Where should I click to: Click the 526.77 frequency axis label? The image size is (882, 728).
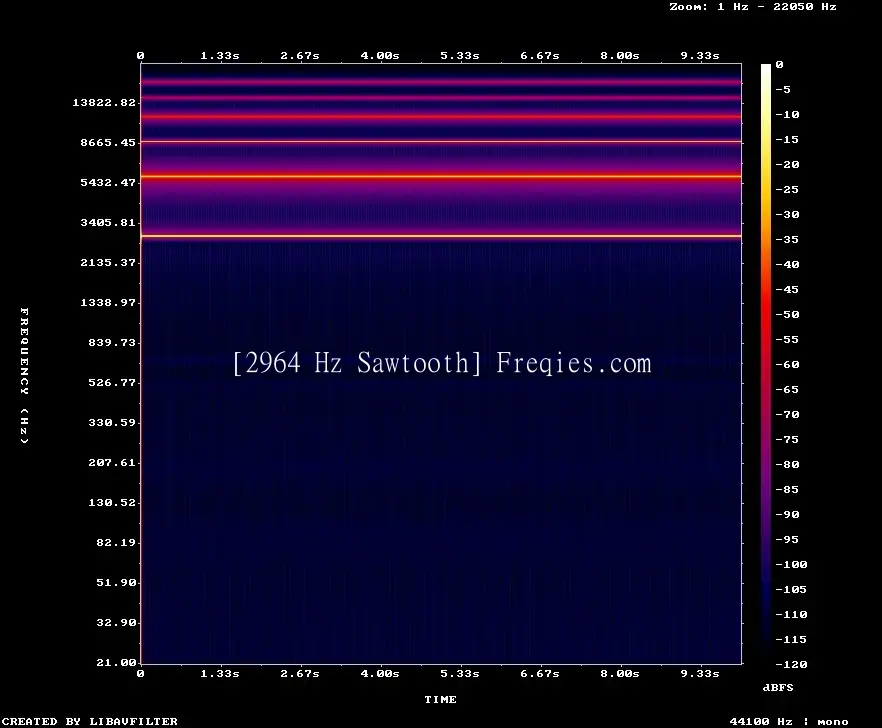tap(112, 383)
